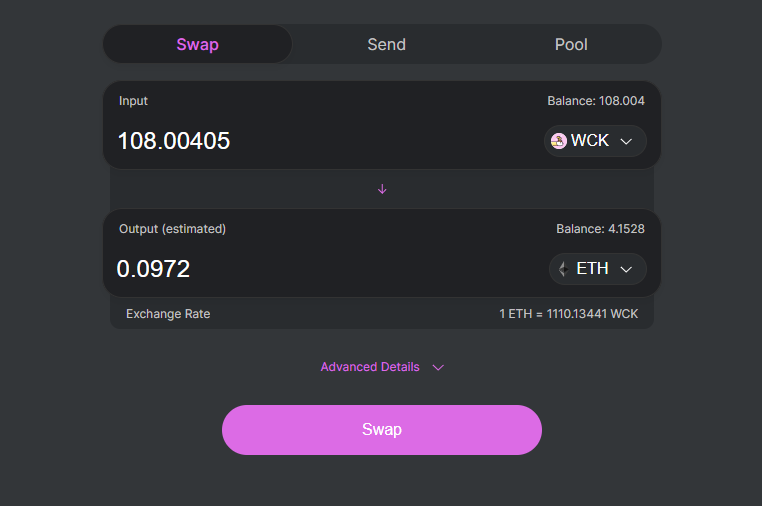762x506 pixels.
Task: Click the chevron next to Advanced Details
Action: coord(438,367)
